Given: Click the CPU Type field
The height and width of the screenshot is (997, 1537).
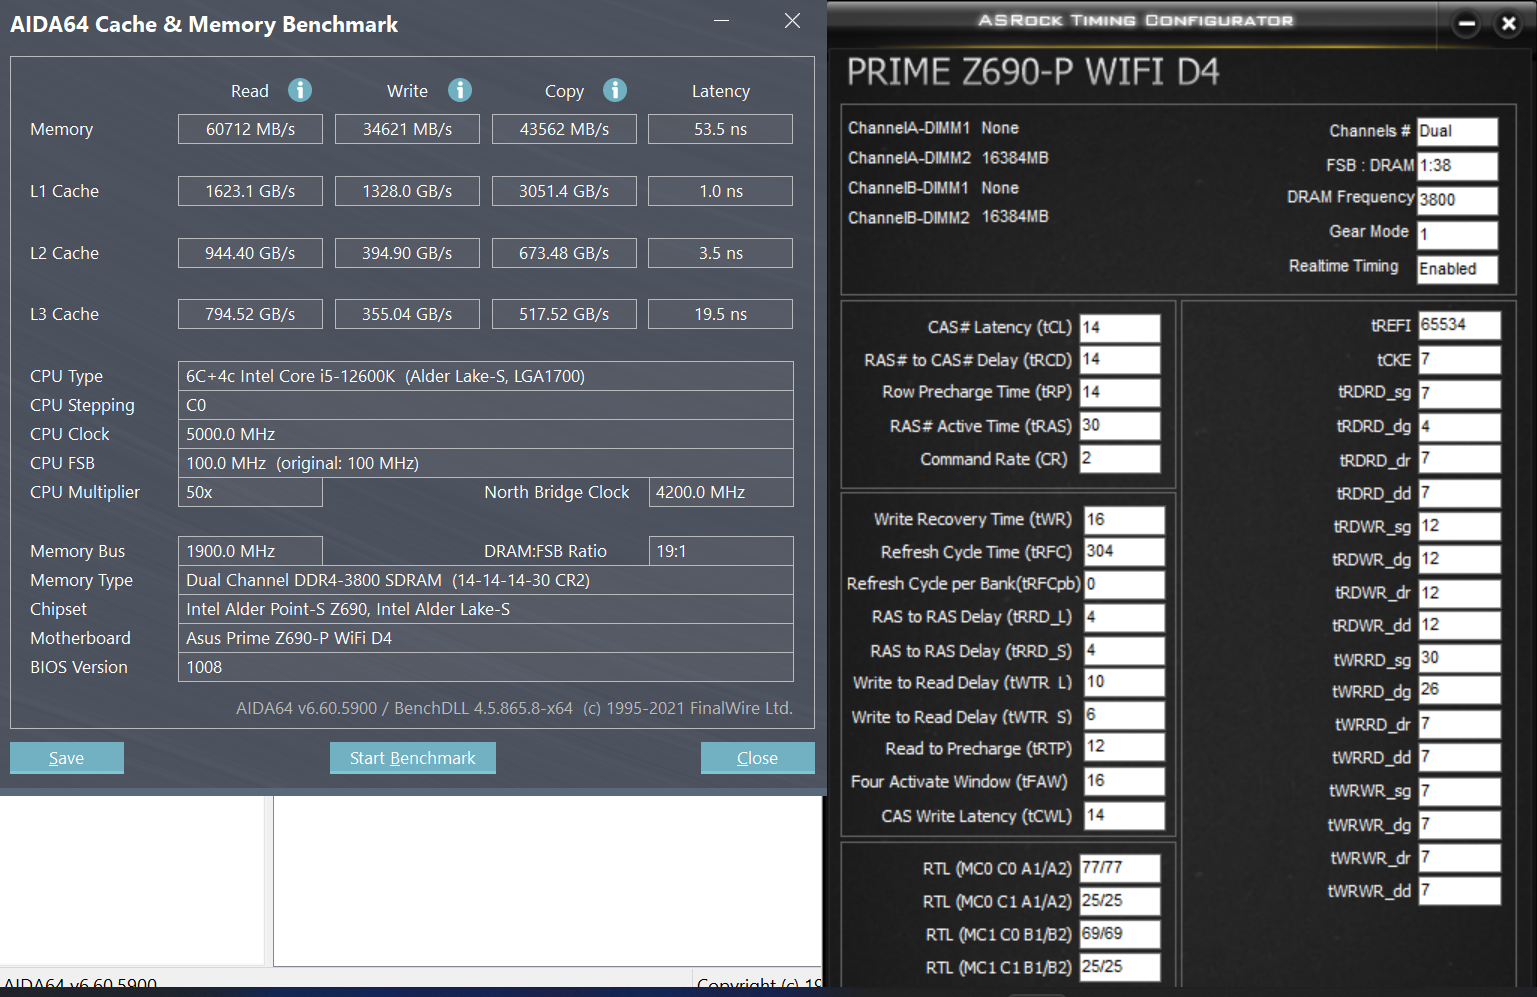Looking at the screenshot, I should pos(486,376).
